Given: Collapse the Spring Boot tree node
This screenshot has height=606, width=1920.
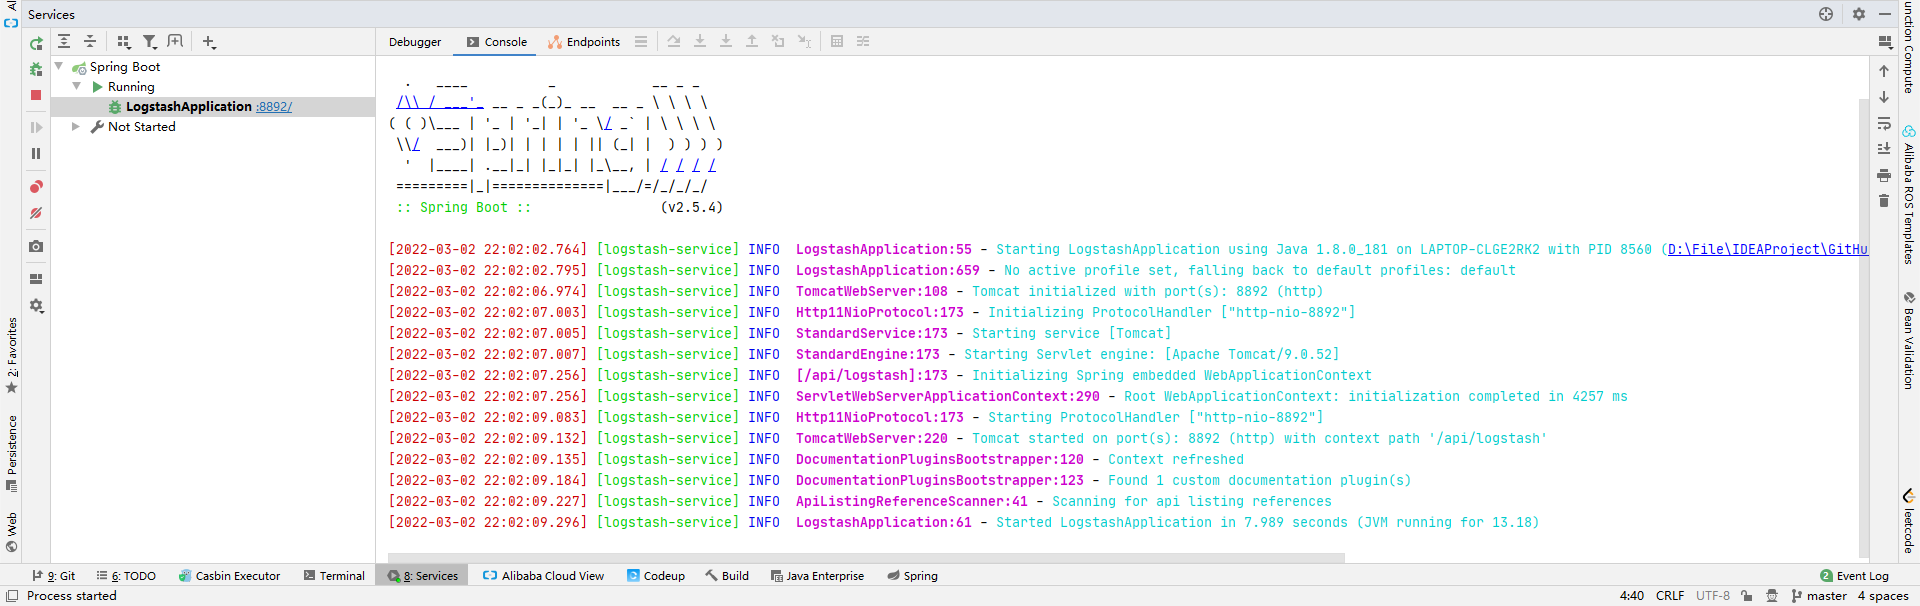Looking at the screenshot, I should pos(59,66).
